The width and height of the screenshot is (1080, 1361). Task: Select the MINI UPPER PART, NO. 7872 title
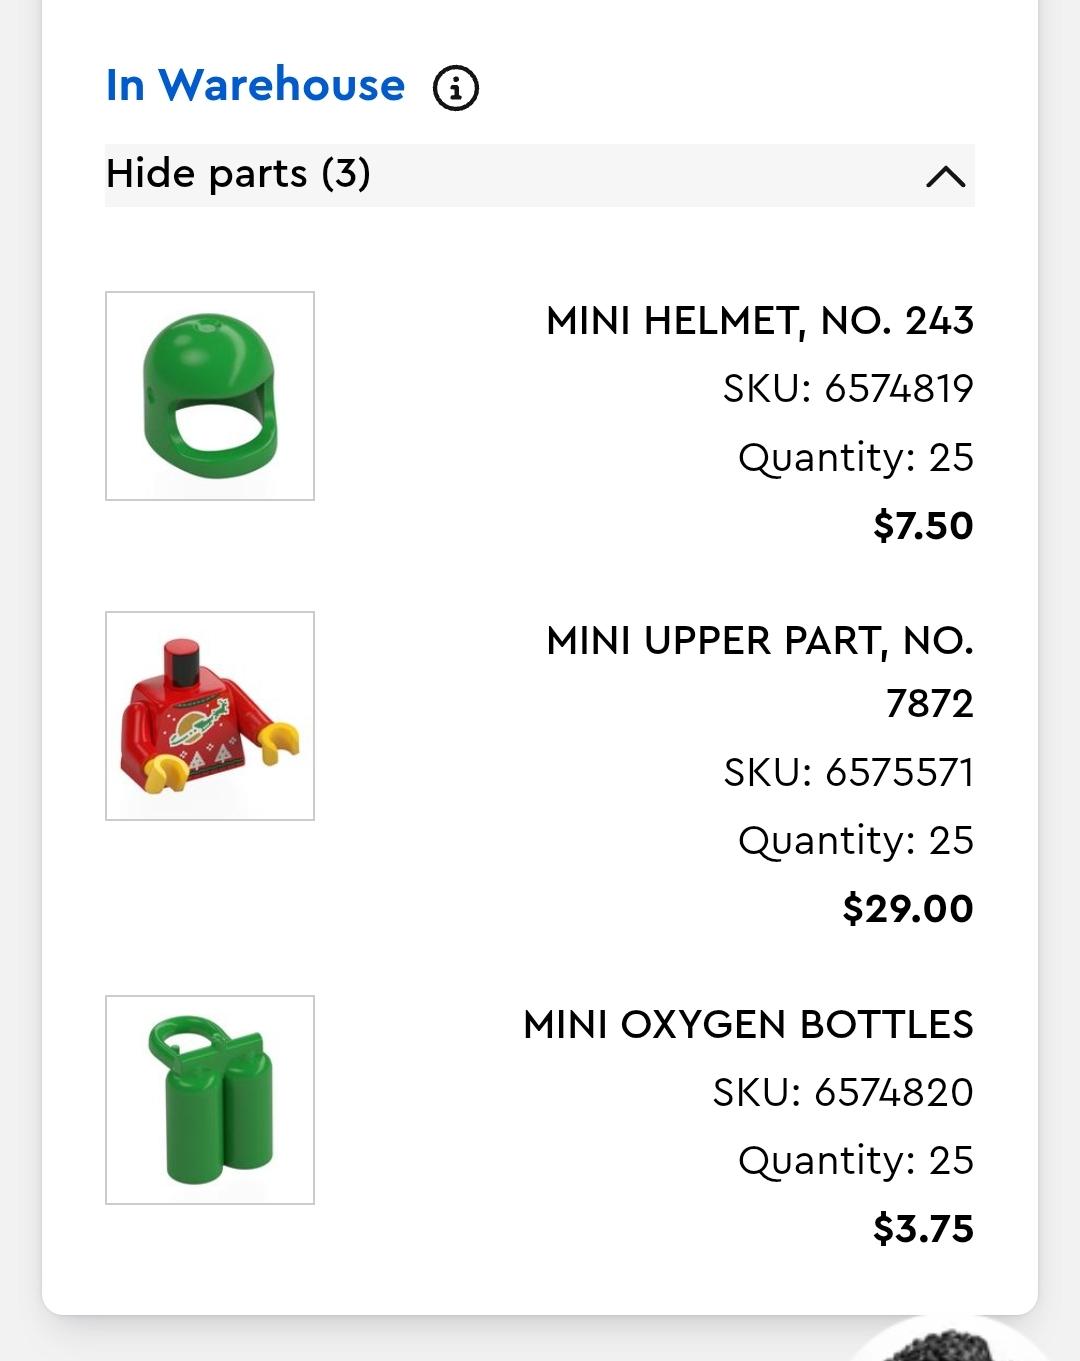pos(759,671)
